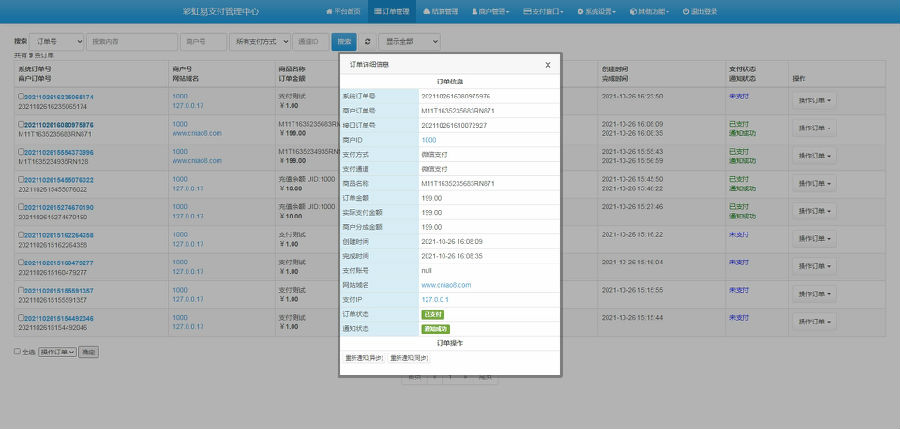900x429 pixels.
Task: Click merchant 1000 link in first table row
Action: pyautogui.click(x=180, y=96)
